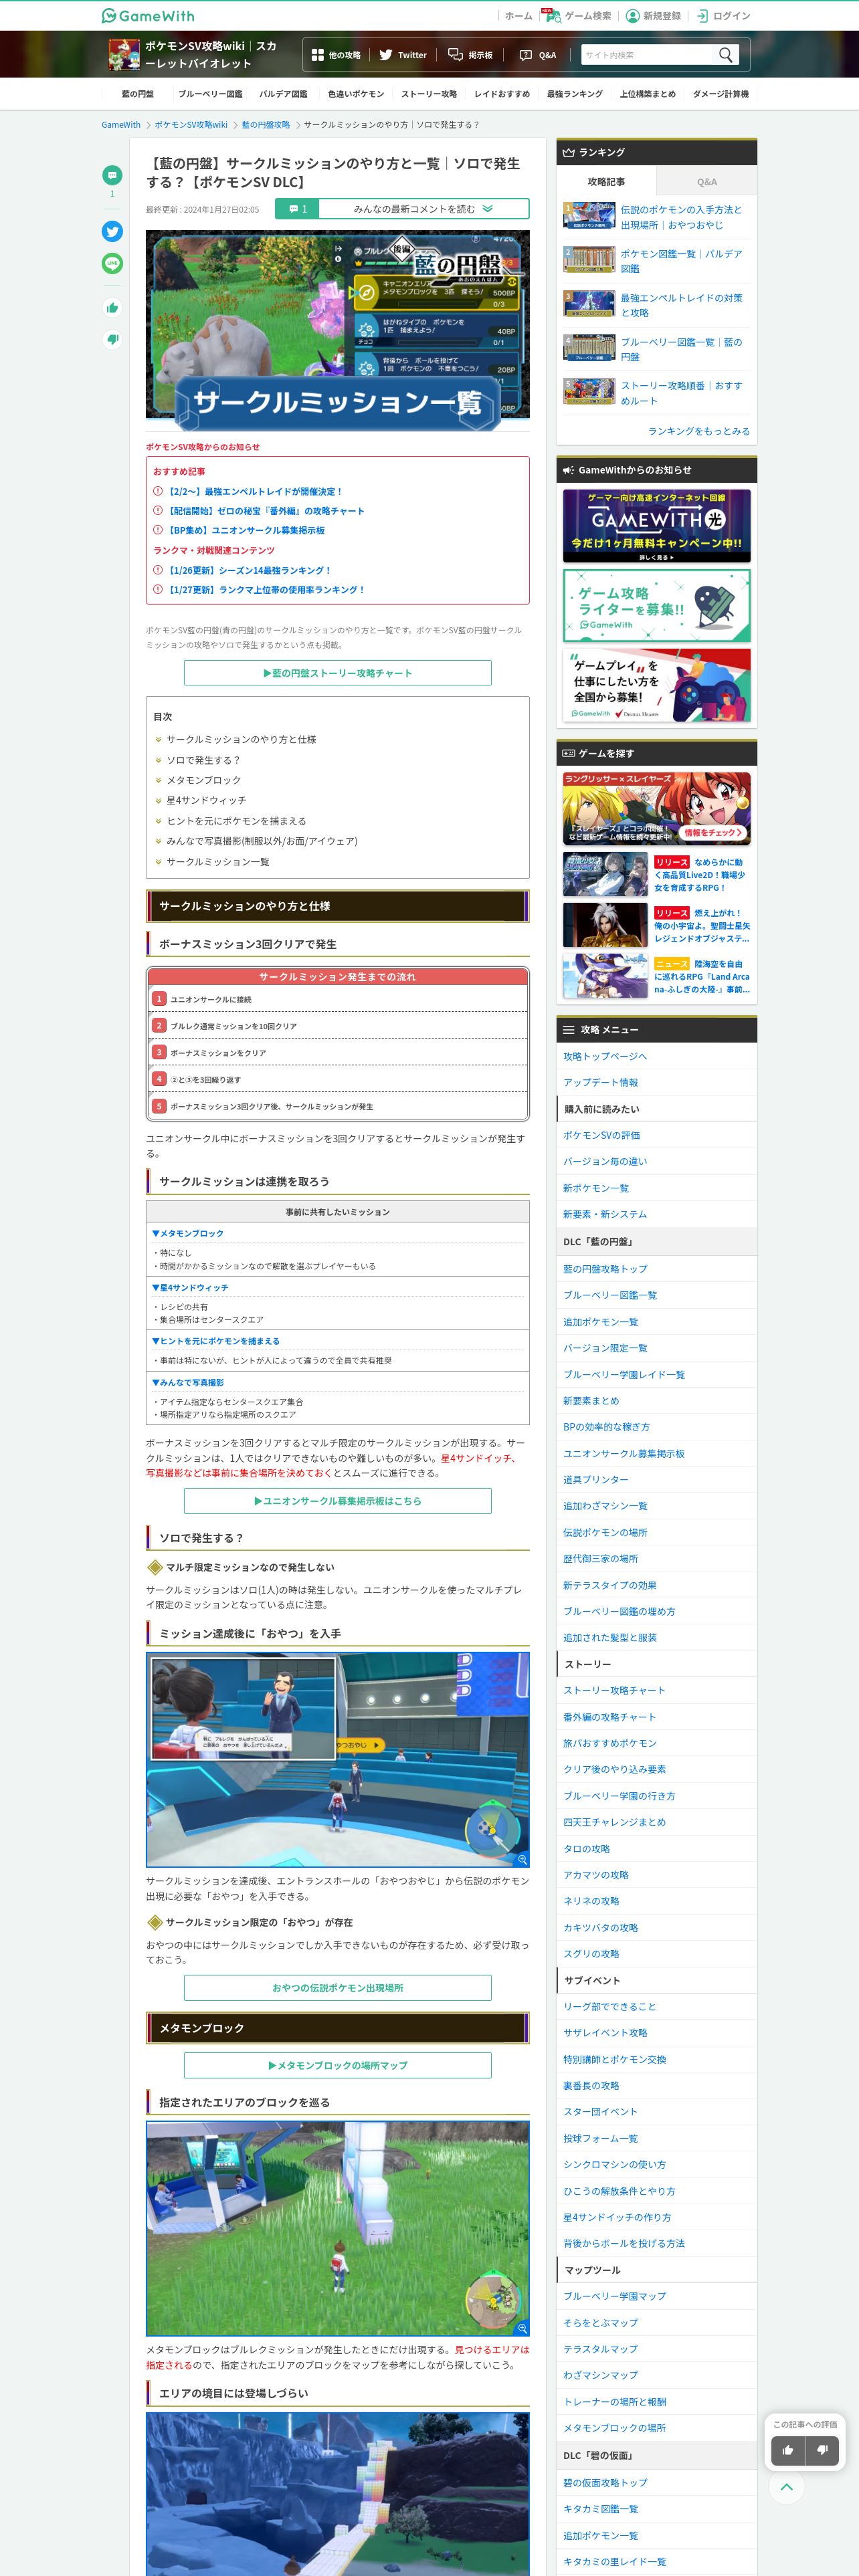Viewport: 859px width, 2576px height.
Task: Open Q&A from the wiki header
Action: coord(538,55)
